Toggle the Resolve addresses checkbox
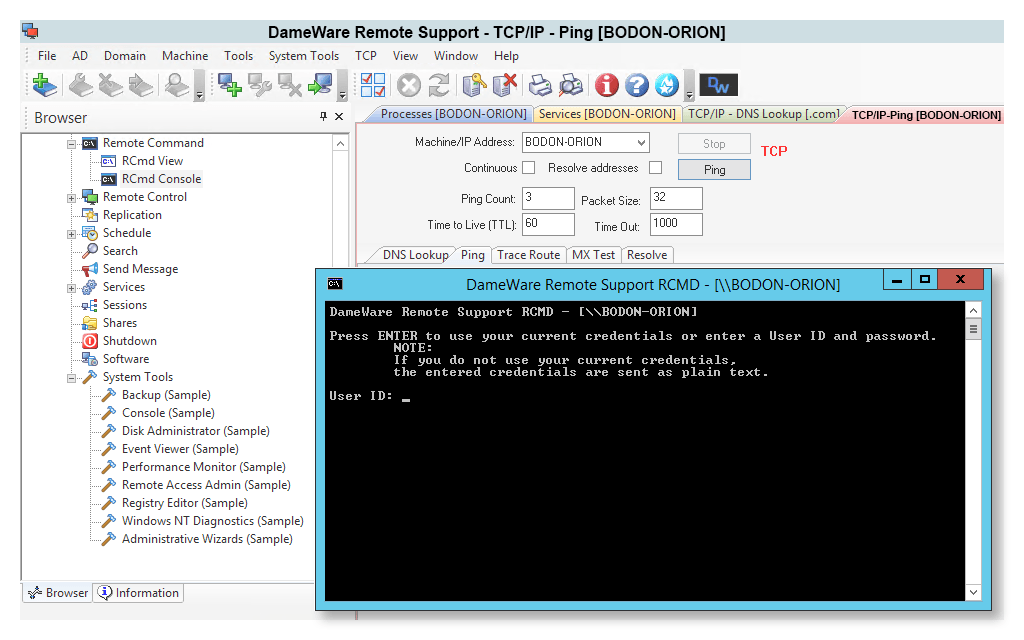The height and width of the screenshot is (640, 1024). click(655, 168)
